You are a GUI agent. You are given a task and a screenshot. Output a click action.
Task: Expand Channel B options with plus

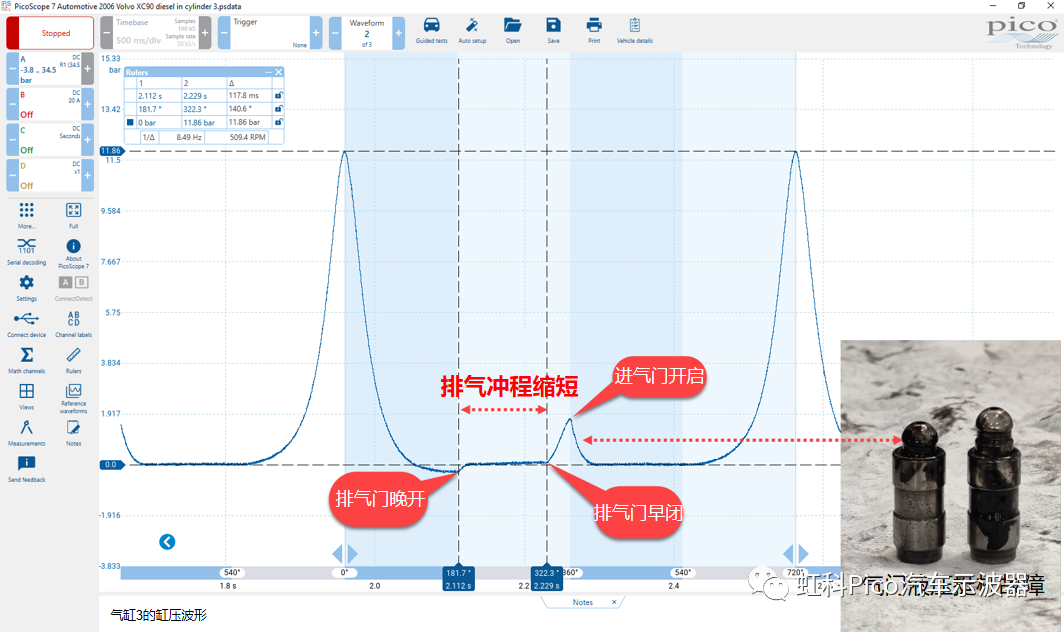pyautogui.click(x=88, y=104)
